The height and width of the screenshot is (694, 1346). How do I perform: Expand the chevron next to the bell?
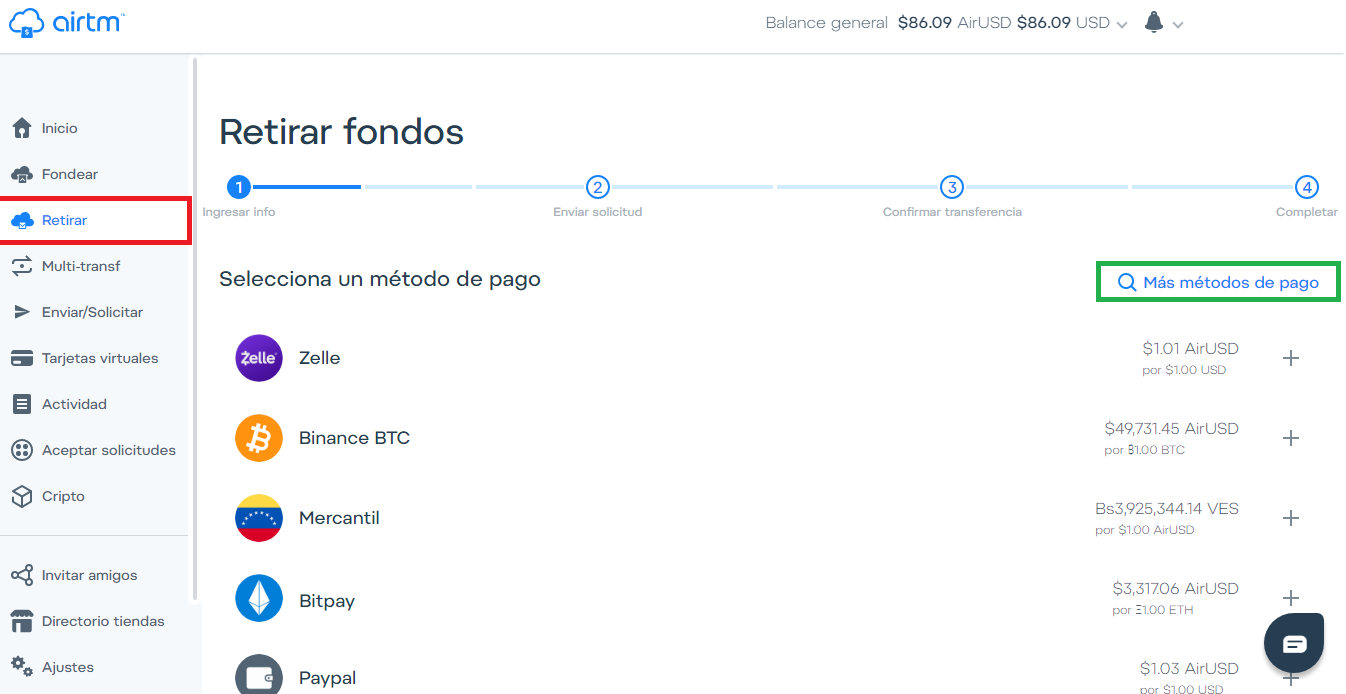point(1178,25)
